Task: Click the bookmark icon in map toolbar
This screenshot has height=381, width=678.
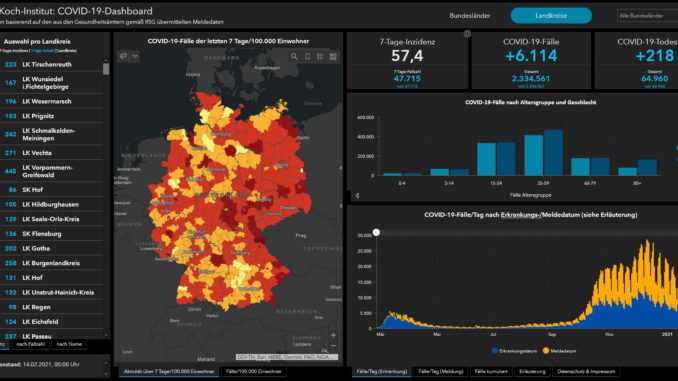Action: [x=307, y=56]
